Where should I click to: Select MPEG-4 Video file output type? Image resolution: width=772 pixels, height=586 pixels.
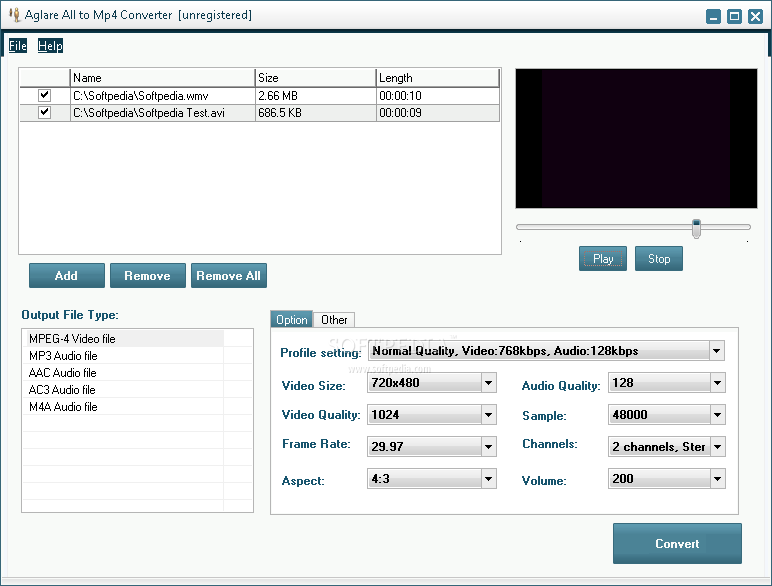[x=123, y=339]
